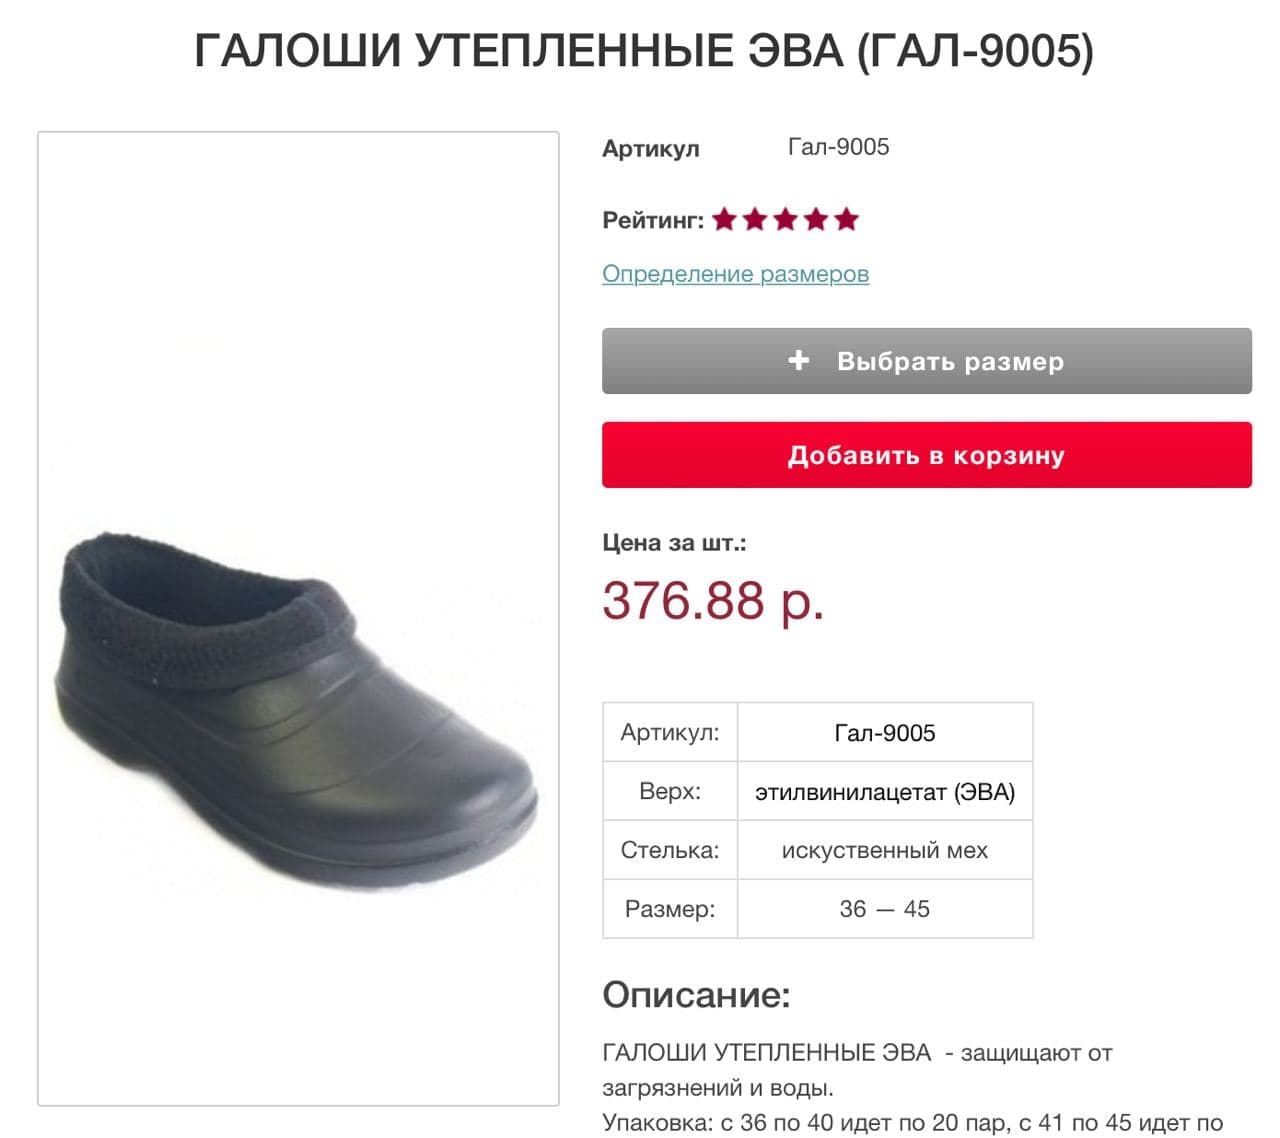Click the price 376.88 р.
Screen dimensions: 1280x1138
[x=713, y=601]
